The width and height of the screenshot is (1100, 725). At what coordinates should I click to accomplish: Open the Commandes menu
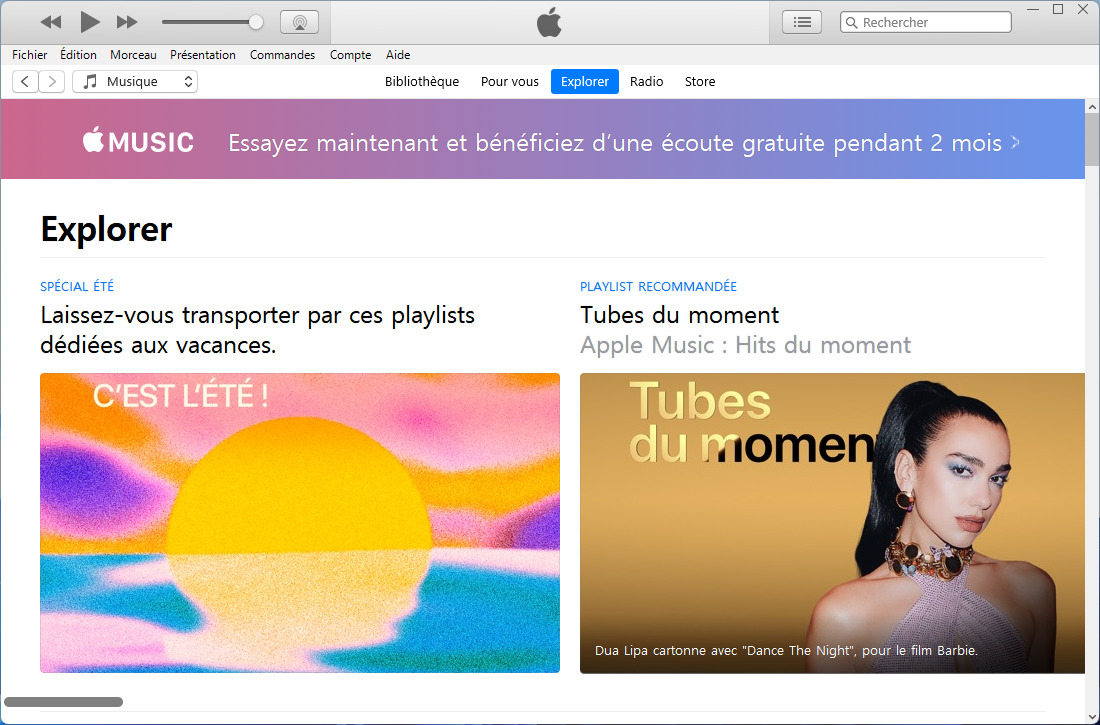pyautogui.click(x=282, y=55)
